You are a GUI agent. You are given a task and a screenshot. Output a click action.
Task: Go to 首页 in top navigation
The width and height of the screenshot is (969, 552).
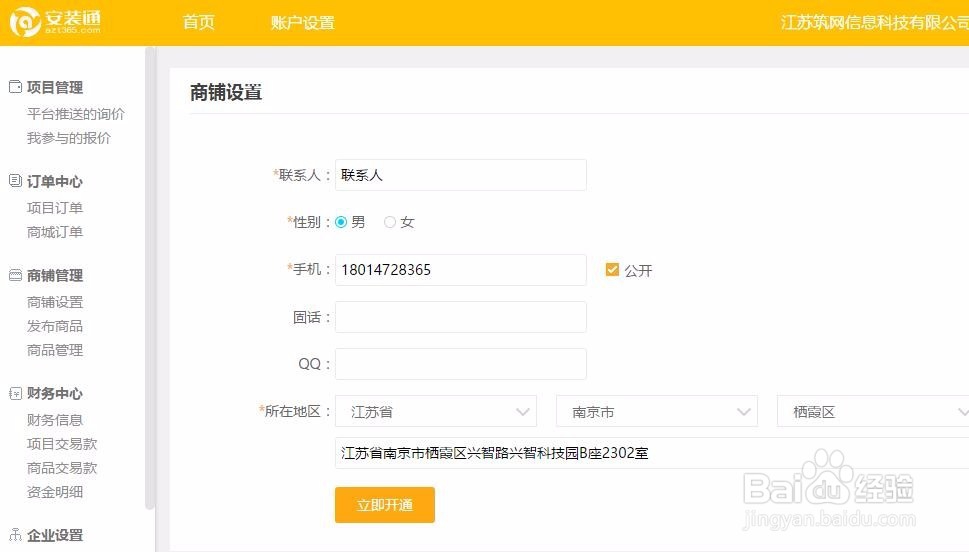198,23
